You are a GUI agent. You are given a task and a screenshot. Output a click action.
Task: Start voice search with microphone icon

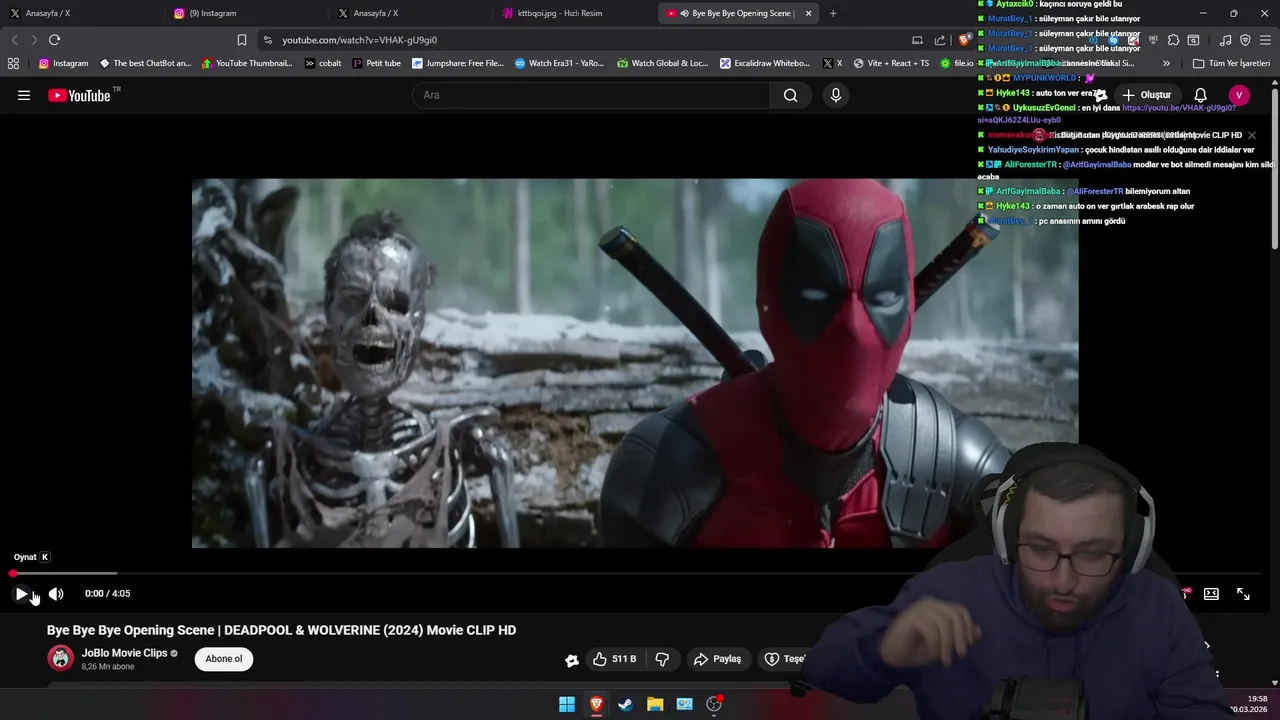click(836, 95)
